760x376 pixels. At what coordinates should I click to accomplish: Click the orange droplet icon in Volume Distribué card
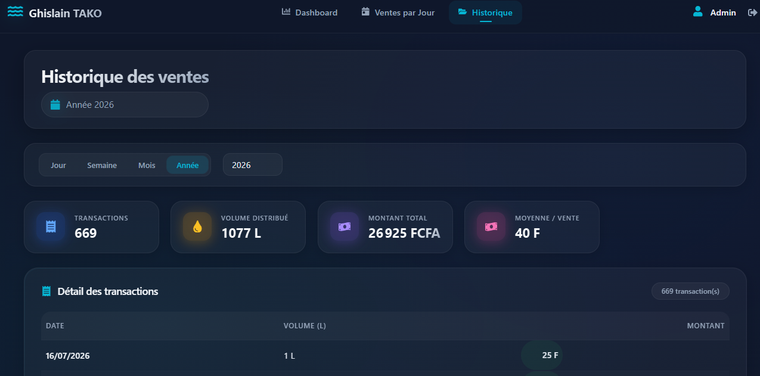coord(197,226)
